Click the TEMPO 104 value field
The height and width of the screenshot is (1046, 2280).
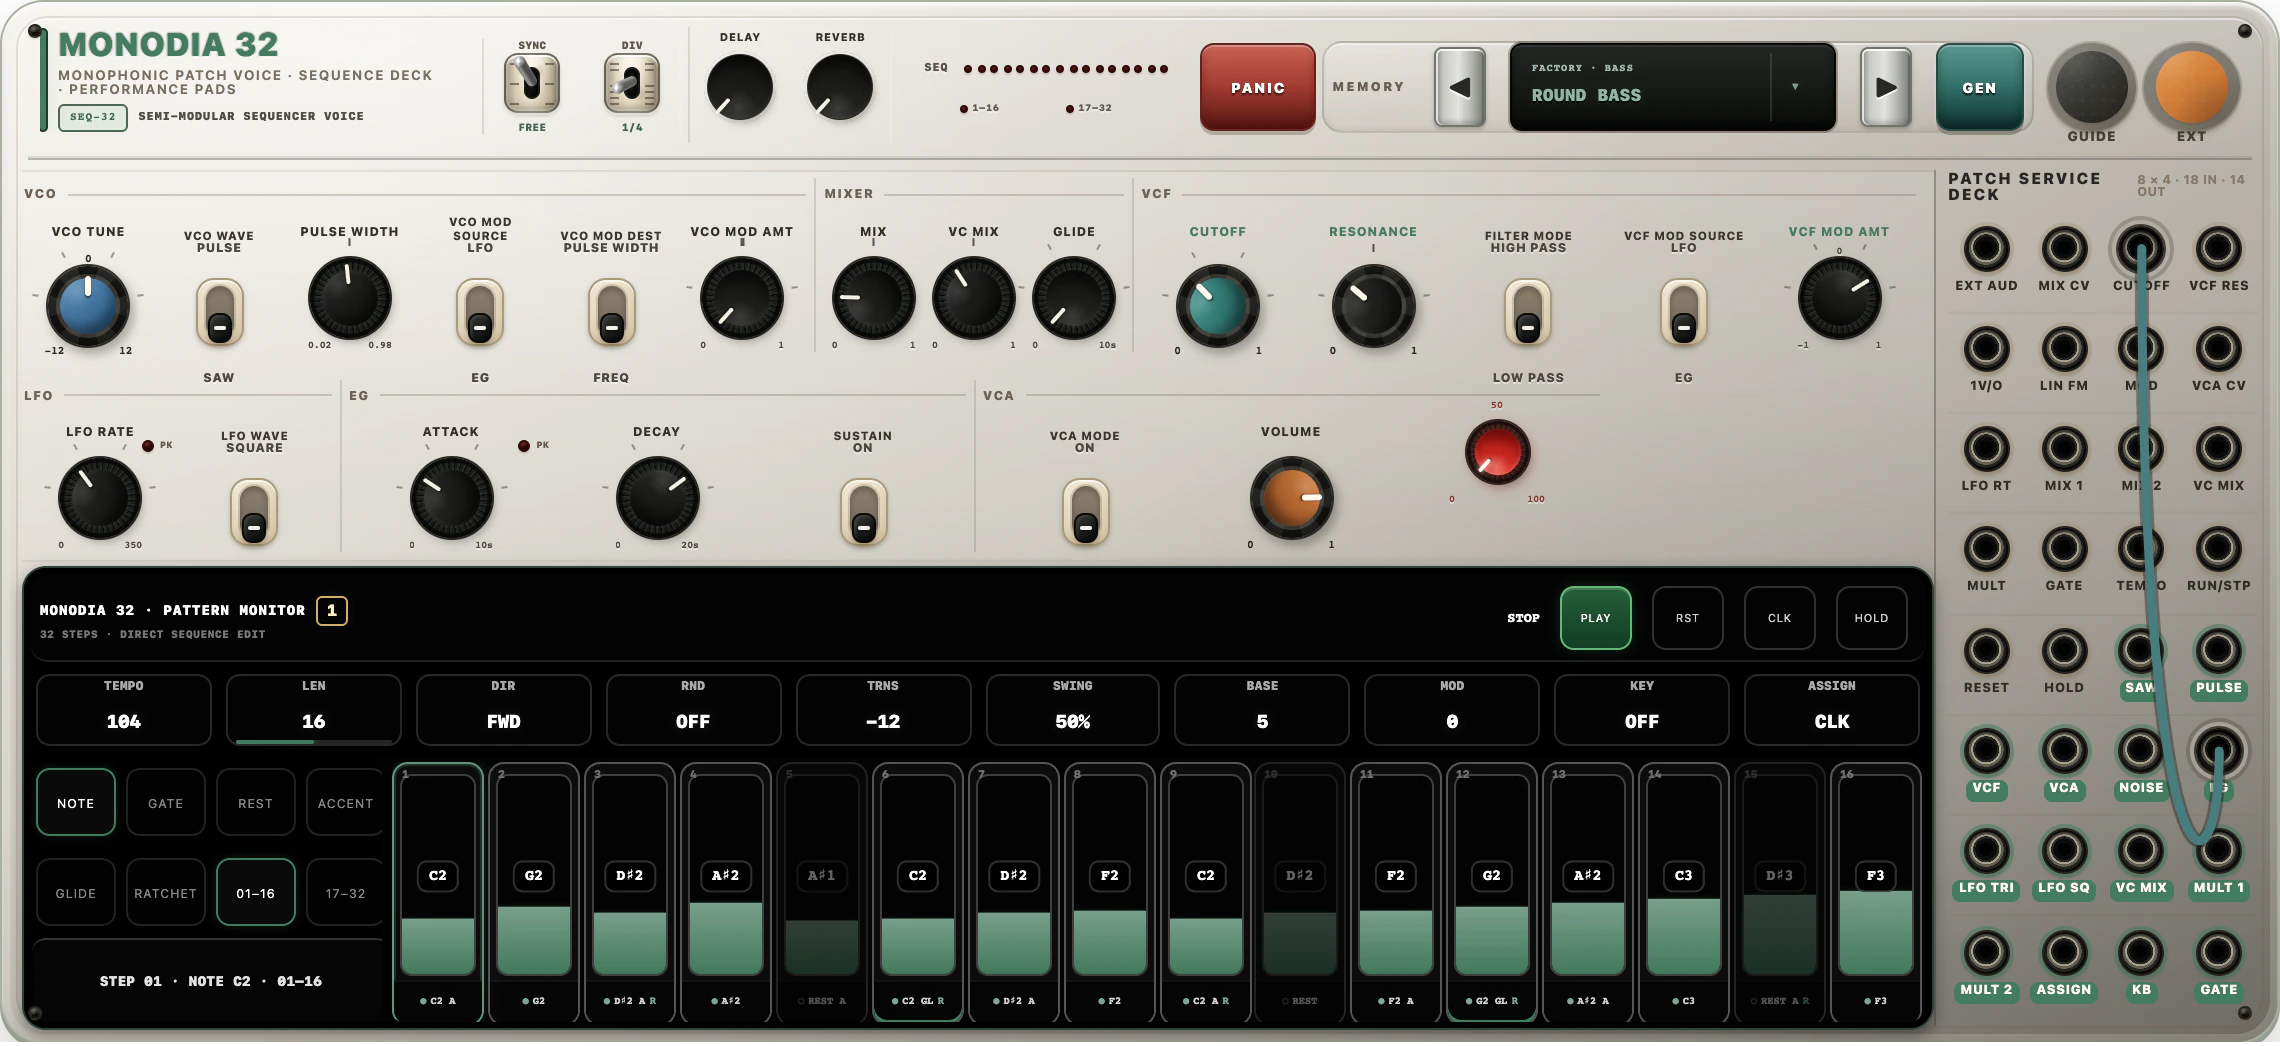[x=124, y=710]
